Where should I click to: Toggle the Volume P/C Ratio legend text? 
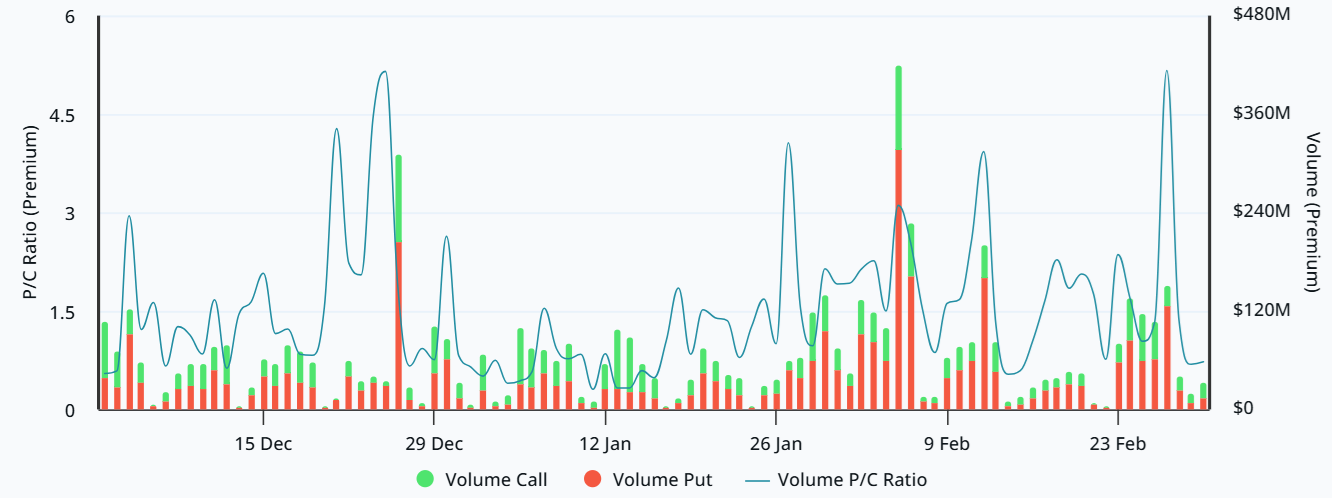852,480
